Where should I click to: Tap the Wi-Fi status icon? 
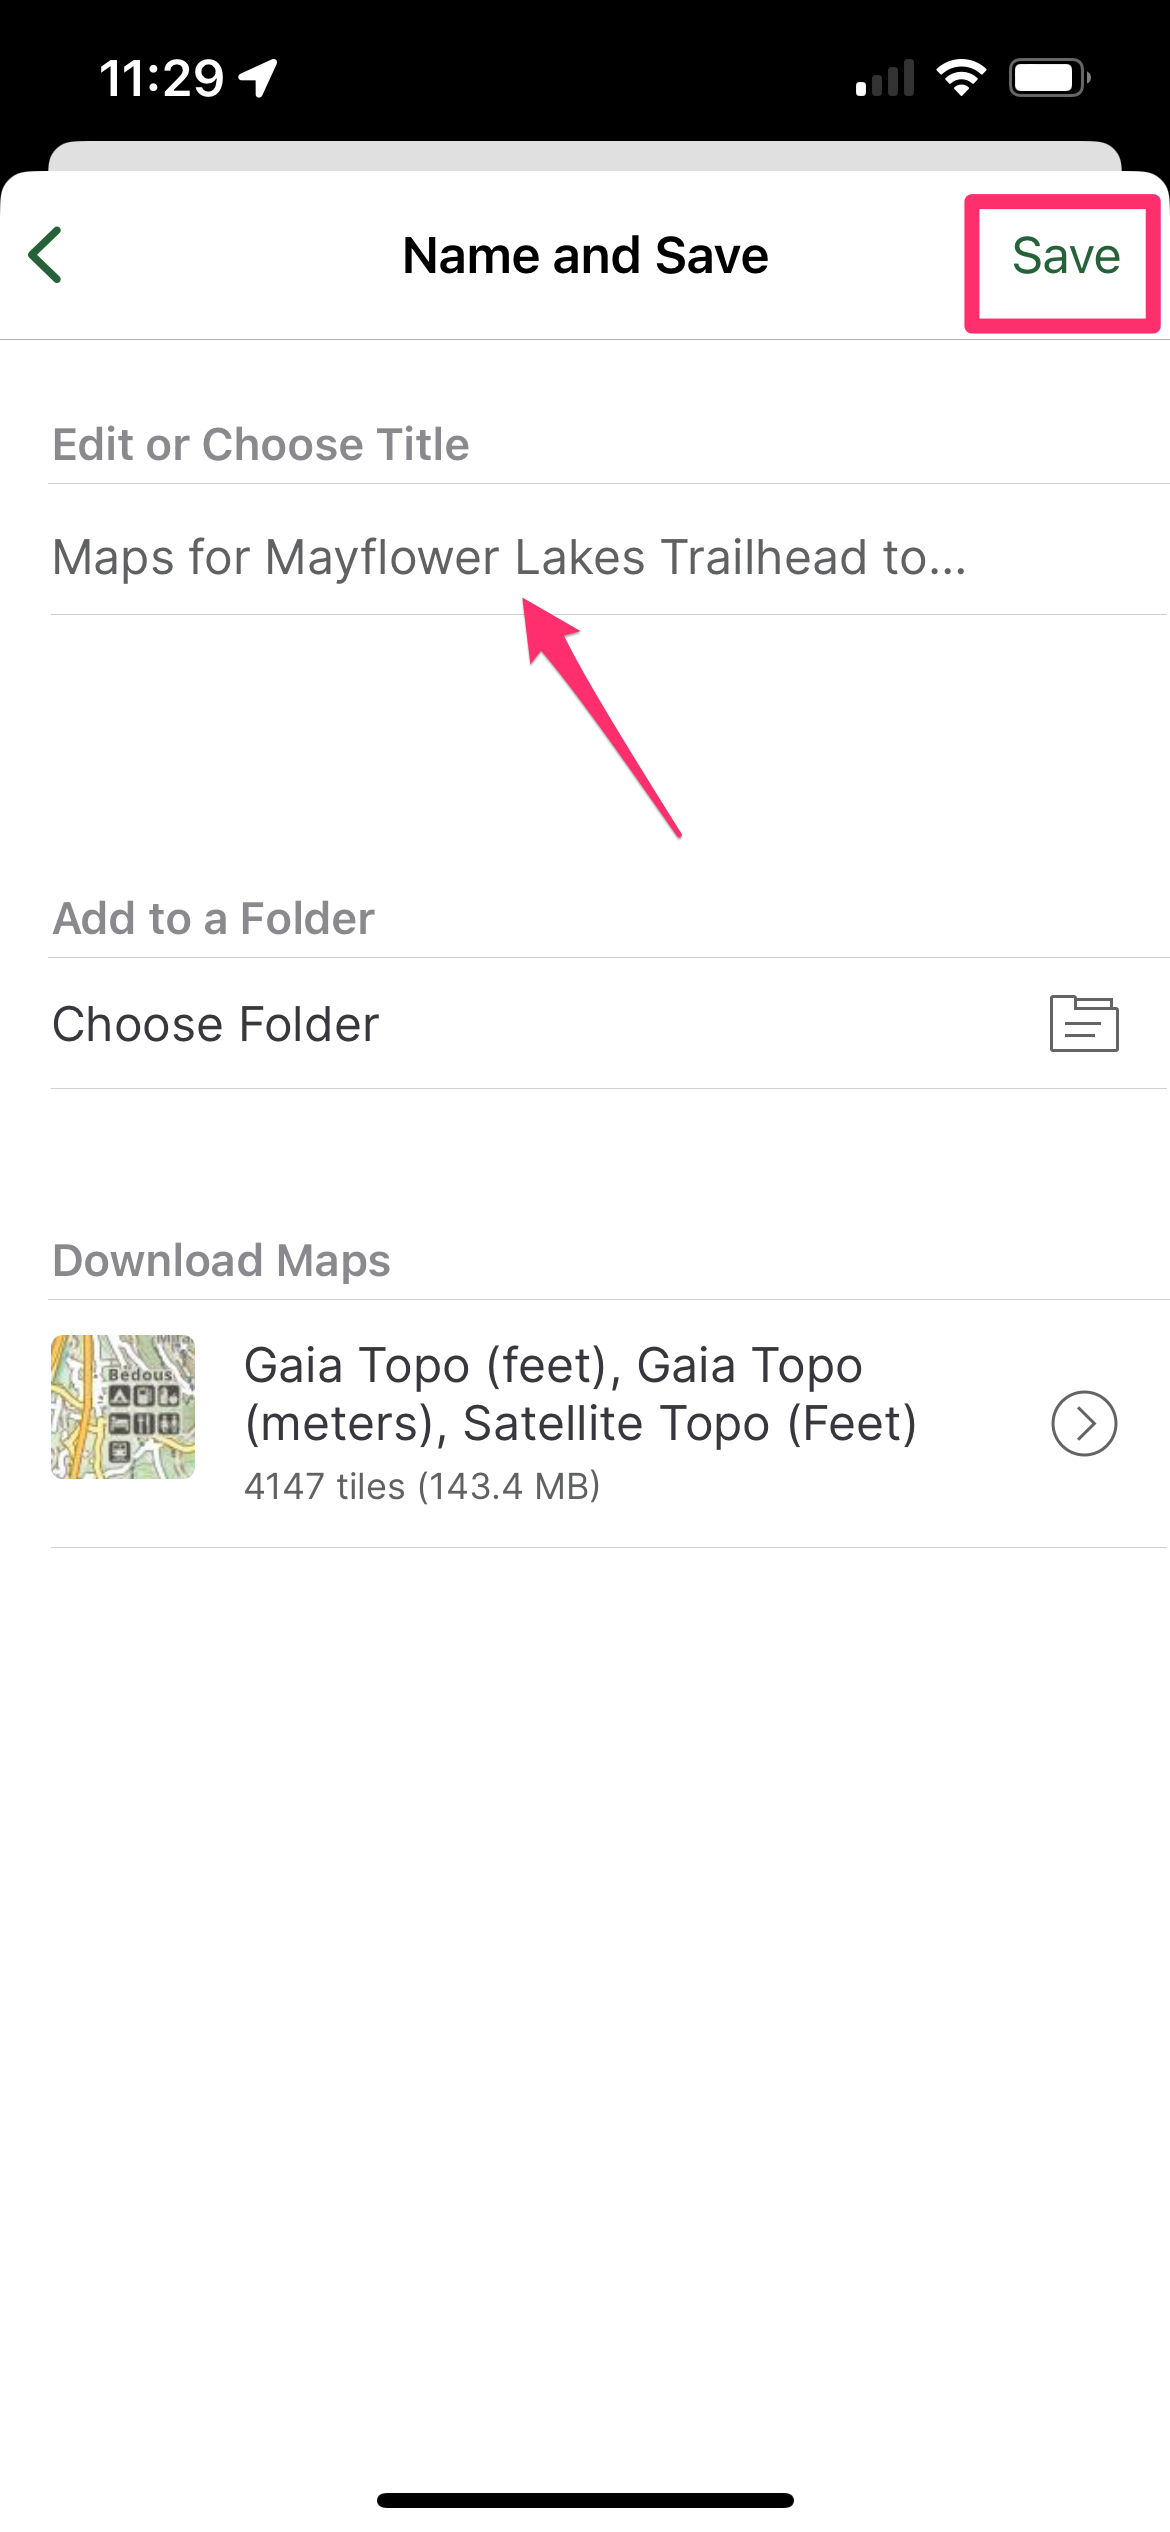[961, 77]
